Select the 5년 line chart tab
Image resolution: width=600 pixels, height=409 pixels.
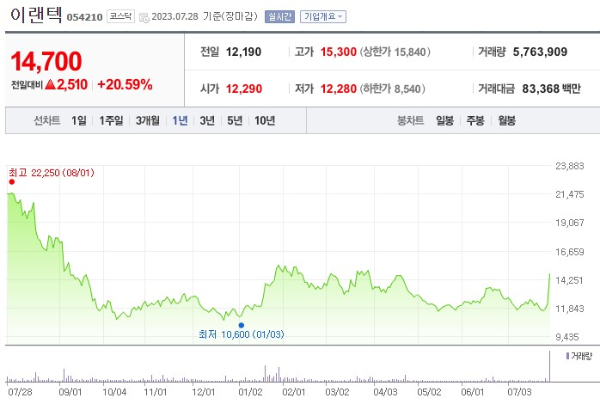click(x=235, y=121)
